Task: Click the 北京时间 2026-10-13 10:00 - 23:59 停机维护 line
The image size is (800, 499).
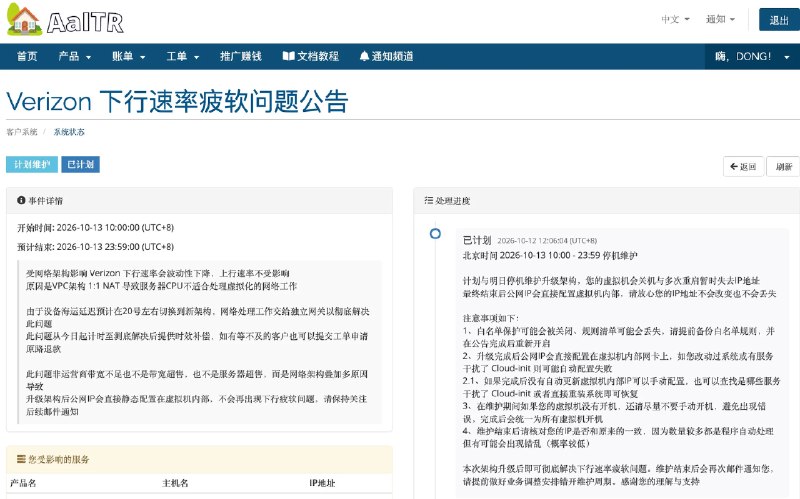Action: [550, 255]
